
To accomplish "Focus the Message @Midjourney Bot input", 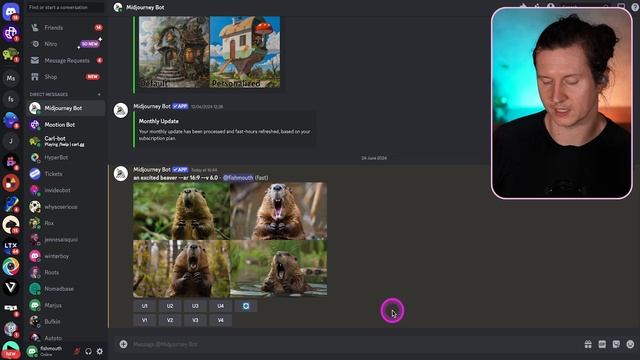I will click(x=351, y=344).
